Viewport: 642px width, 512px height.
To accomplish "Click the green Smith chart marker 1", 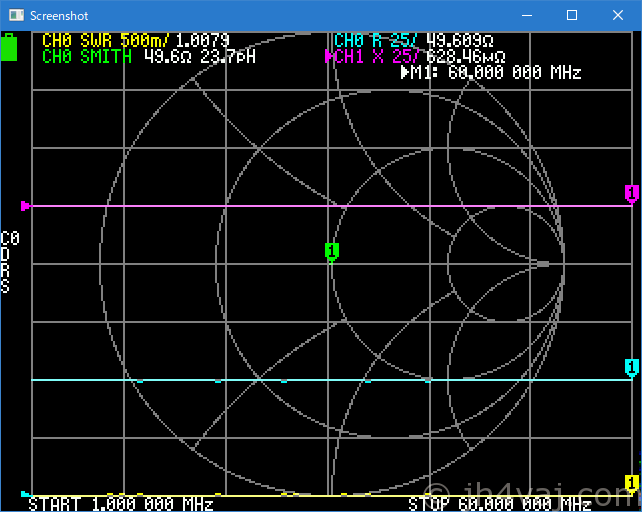I will tap(332, 252).
